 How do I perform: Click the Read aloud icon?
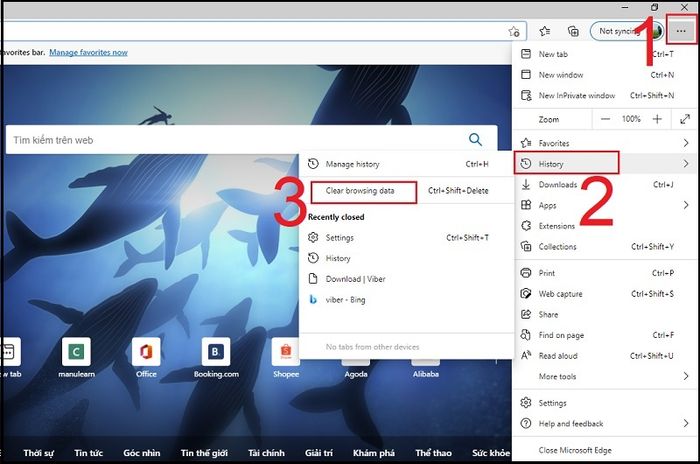526,355
